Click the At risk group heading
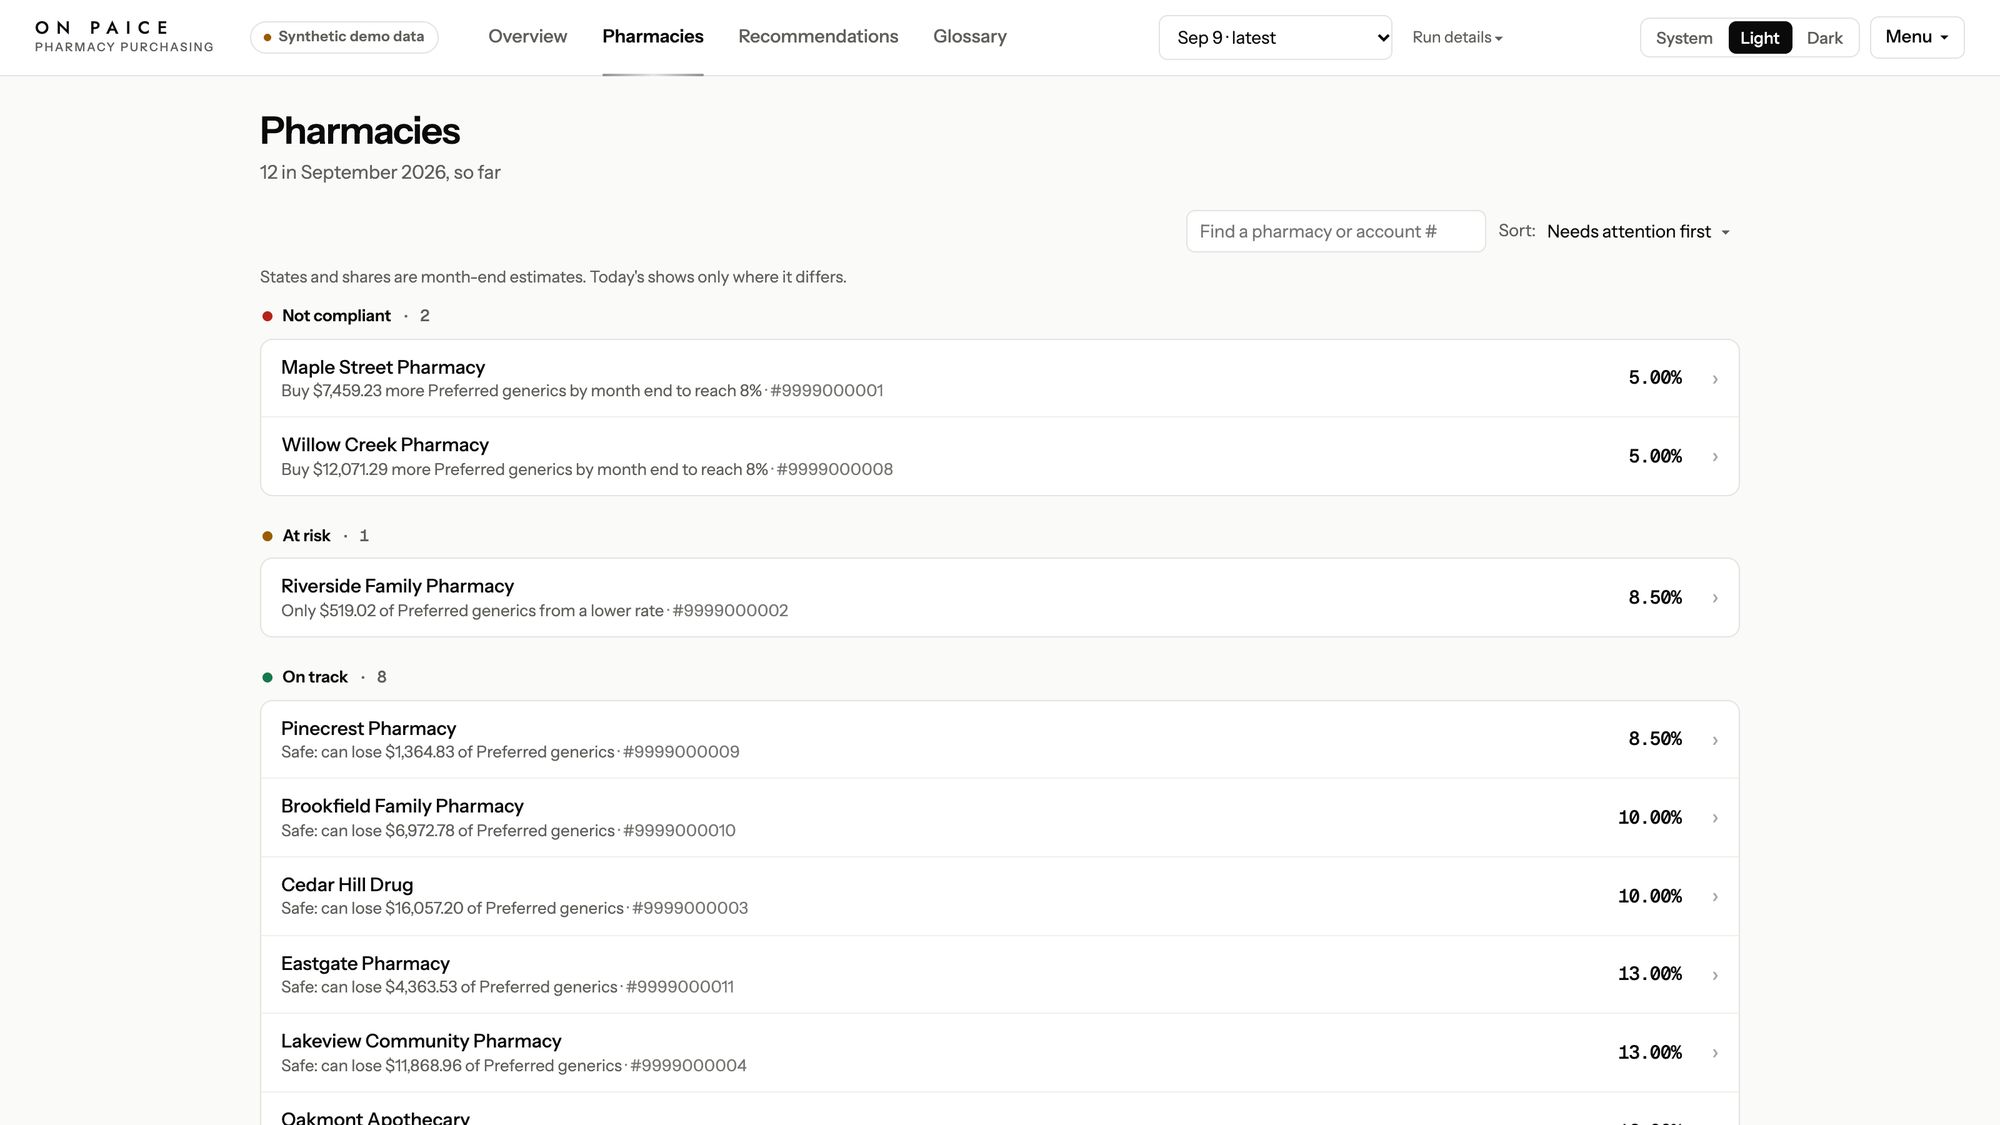 pos(306,536)
